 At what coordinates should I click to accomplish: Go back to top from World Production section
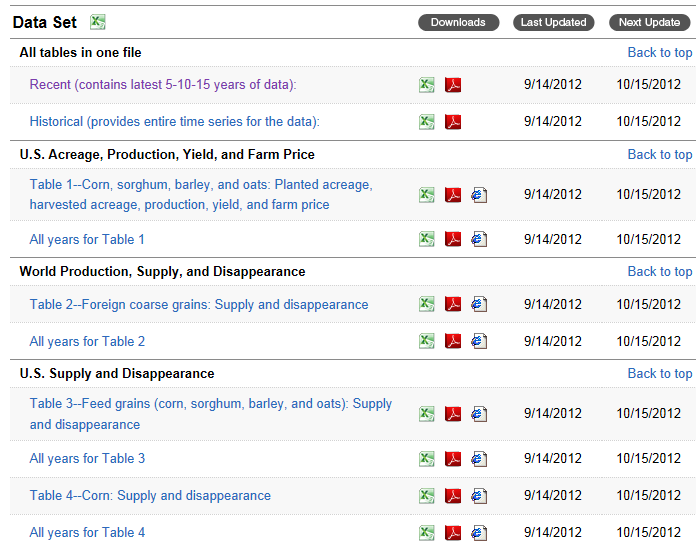coord(659,271)
